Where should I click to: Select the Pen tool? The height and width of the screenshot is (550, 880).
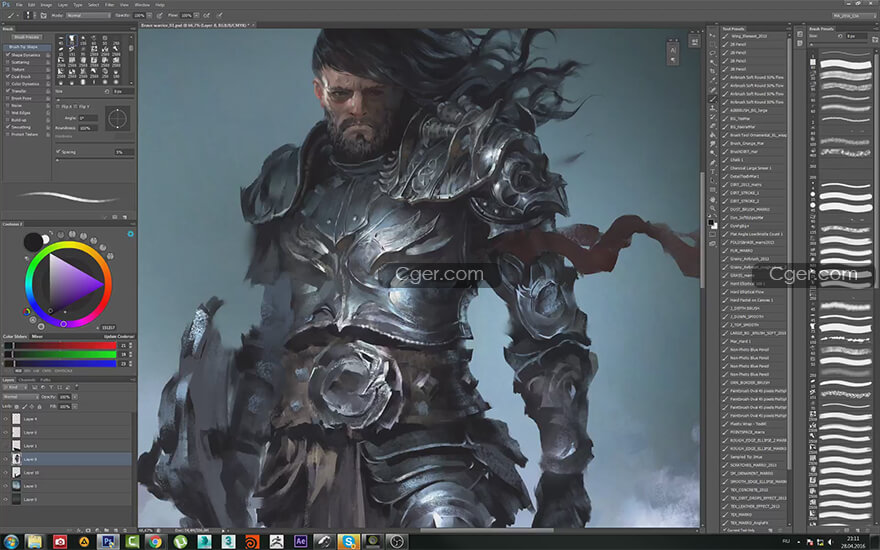pos(712,162)
